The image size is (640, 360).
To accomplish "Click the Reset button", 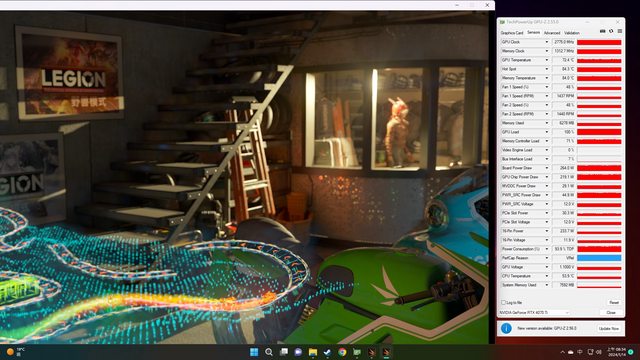I will 613,302.
